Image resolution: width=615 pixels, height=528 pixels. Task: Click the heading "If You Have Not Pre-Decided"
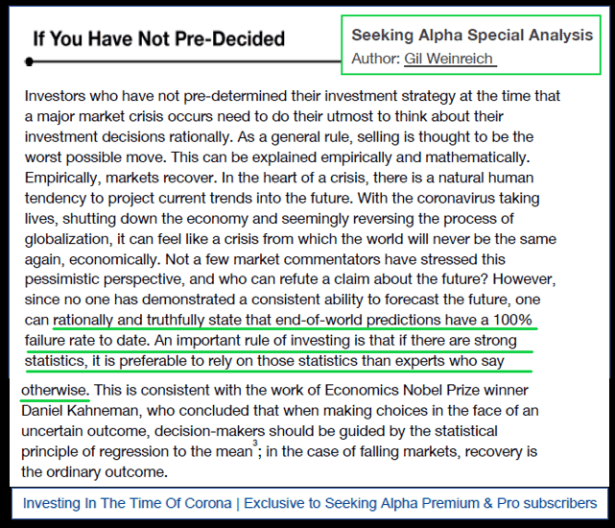[158, 40]
